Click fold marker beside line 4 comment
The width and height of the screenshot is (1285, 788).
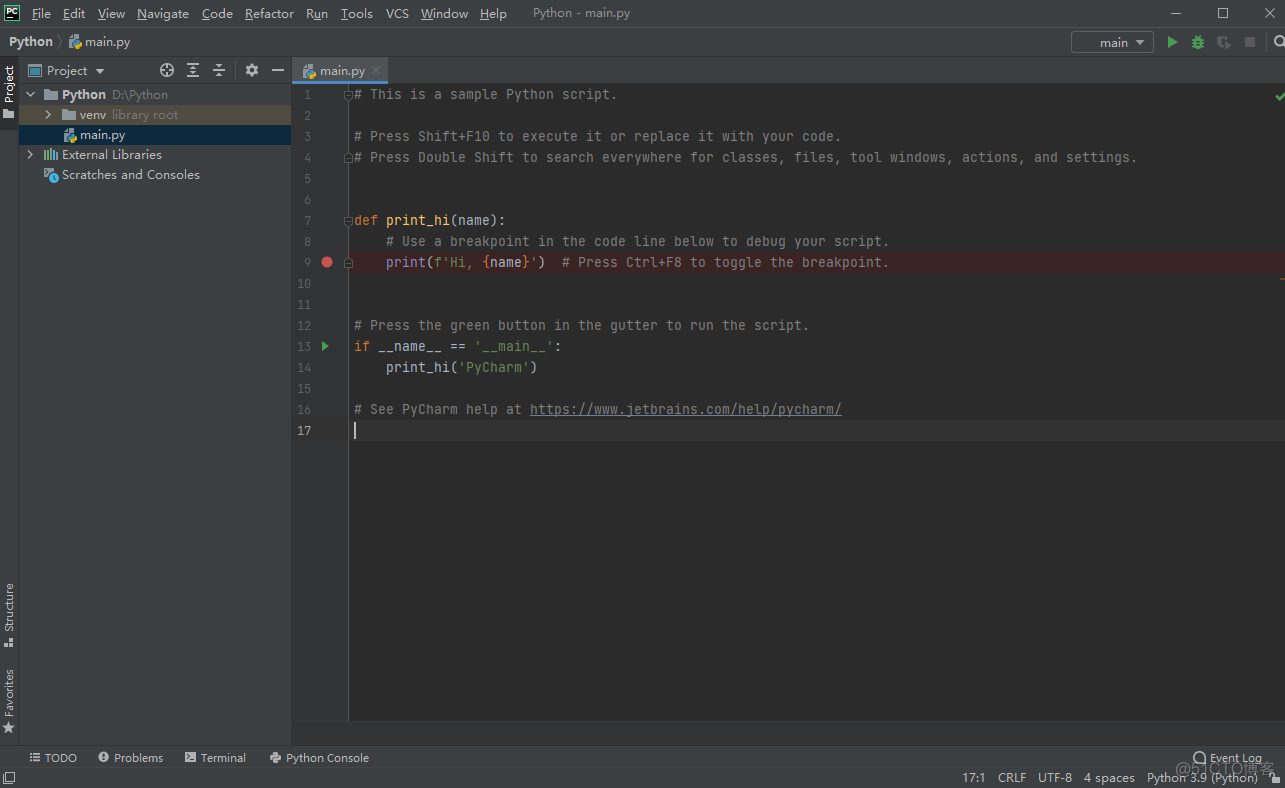click(348, 158)
